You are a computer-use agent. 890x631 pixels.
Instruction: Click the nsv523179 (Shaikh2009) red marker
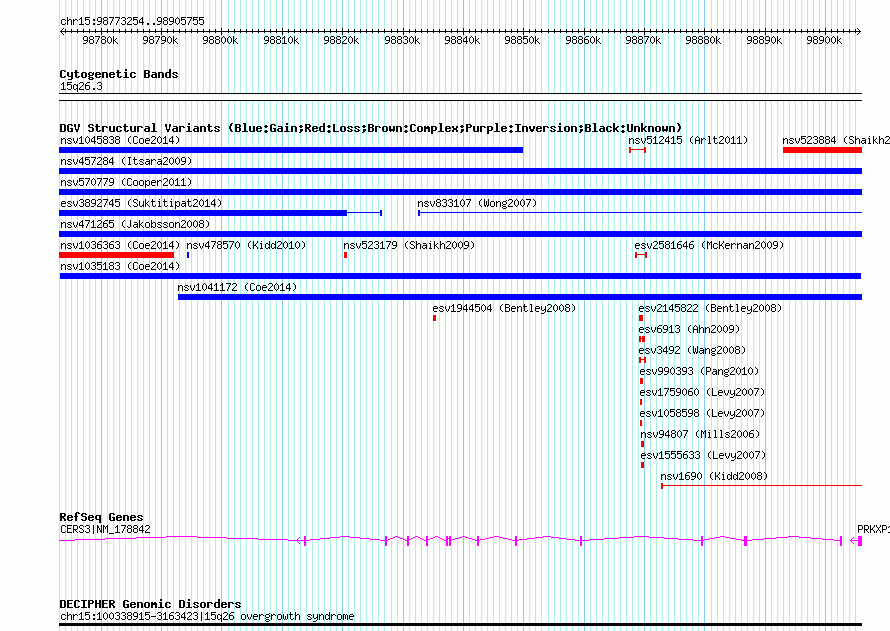point(345,255)
